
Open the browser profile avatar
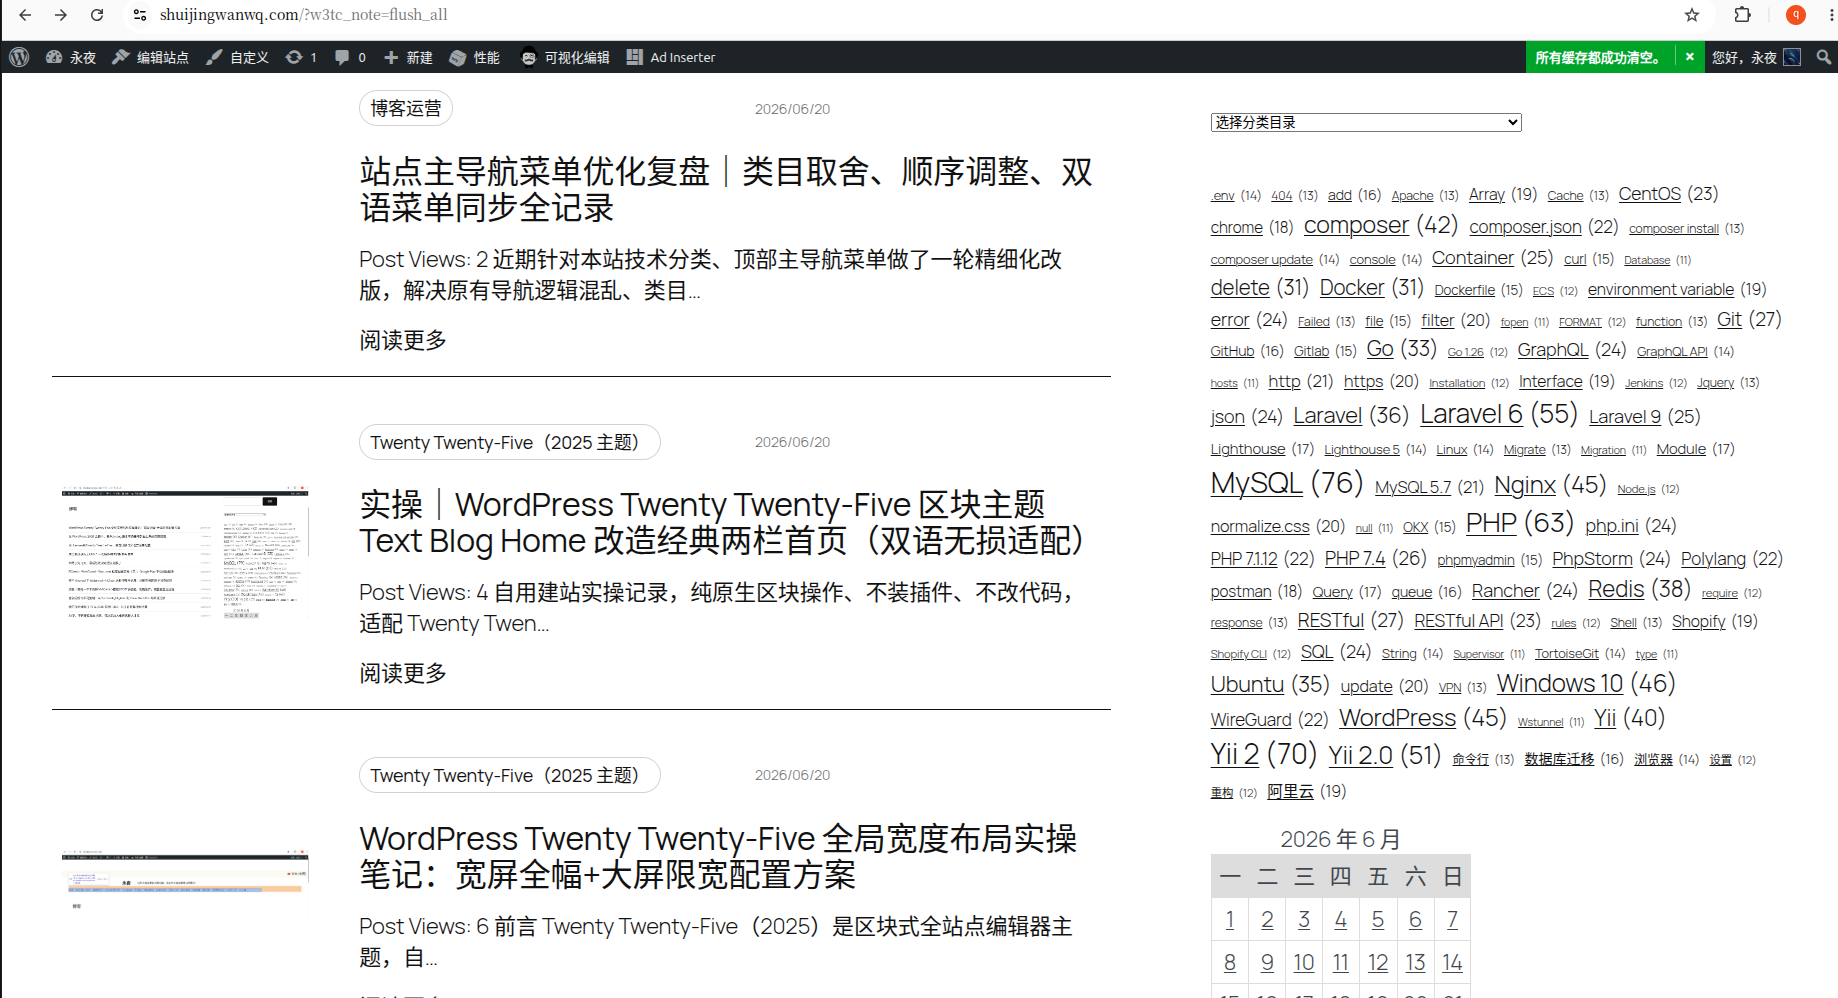[x=1796, y=15]
